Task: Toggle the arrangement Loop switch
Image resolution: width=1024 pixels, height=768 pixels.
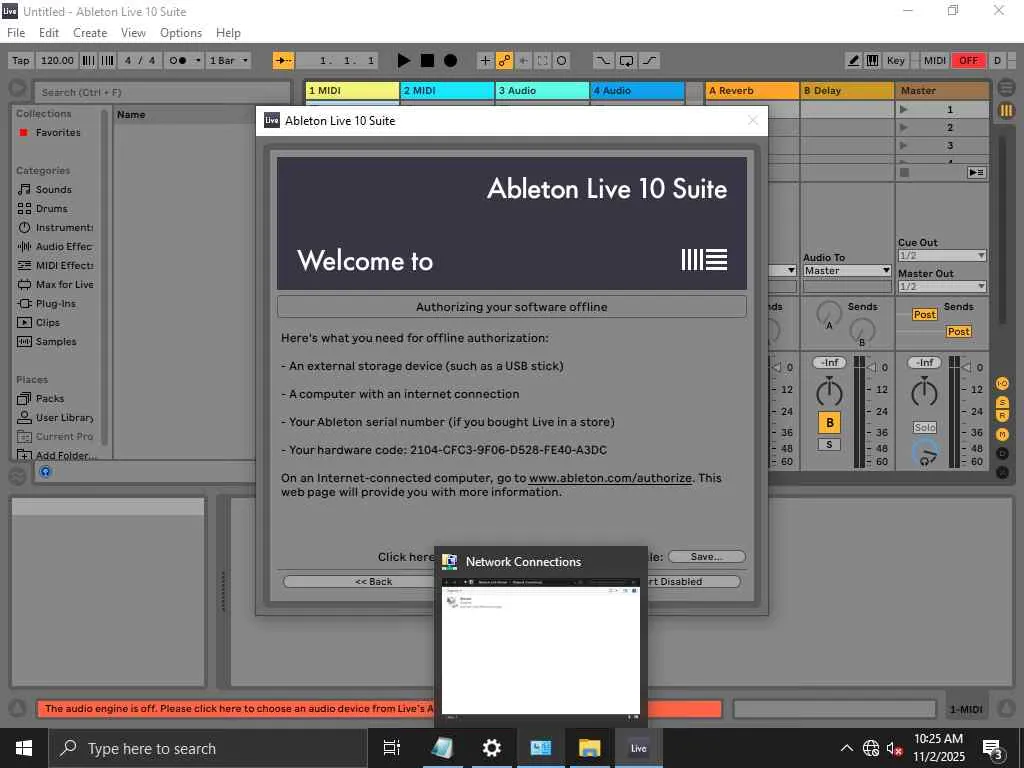Action: (626, 61)
